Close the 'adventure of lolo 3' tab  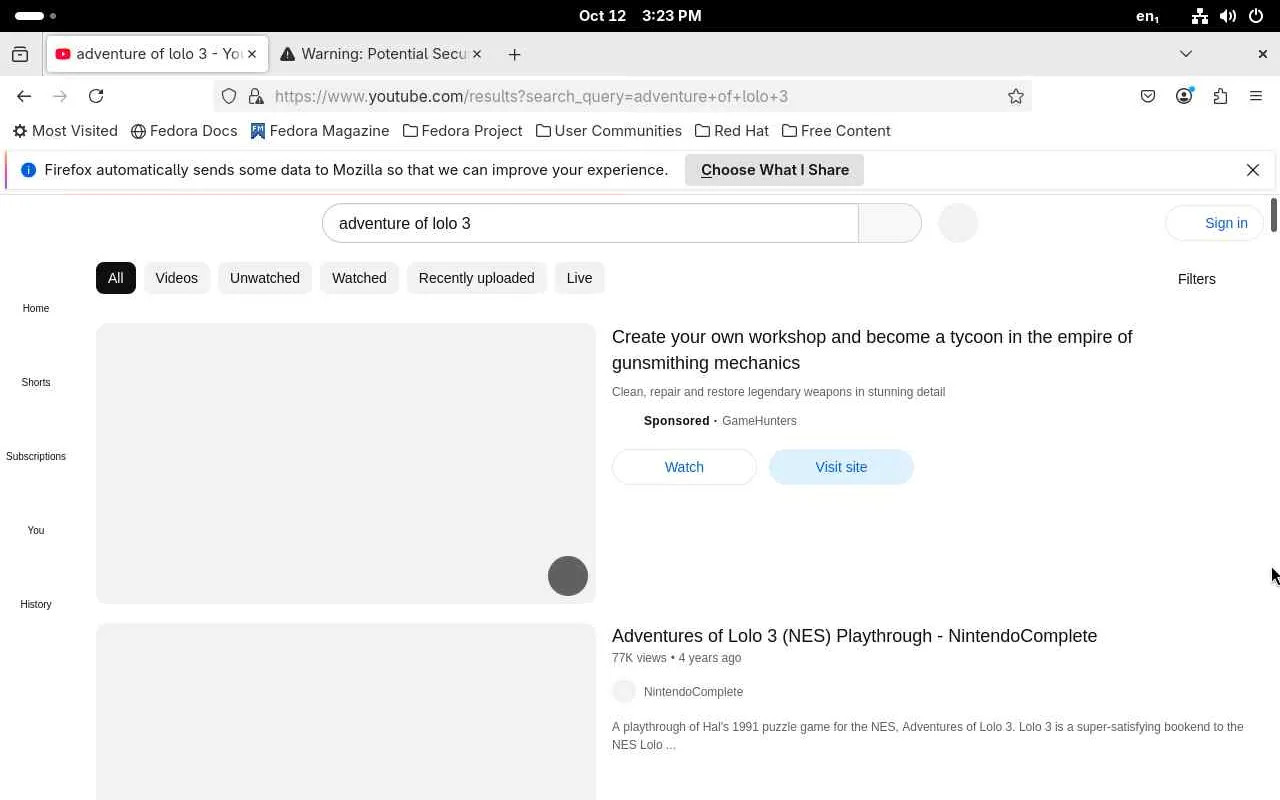pyautogui.click(x=252, y=54)
